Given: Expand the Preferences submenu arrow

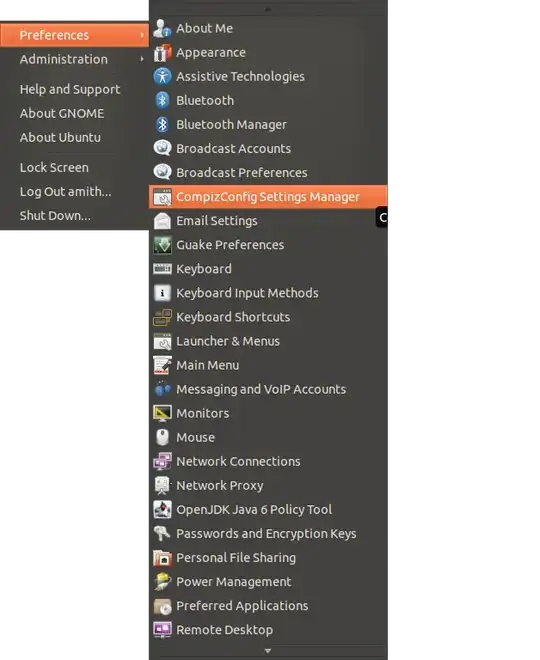Looking at the screenshot, I should click(142, 35).
